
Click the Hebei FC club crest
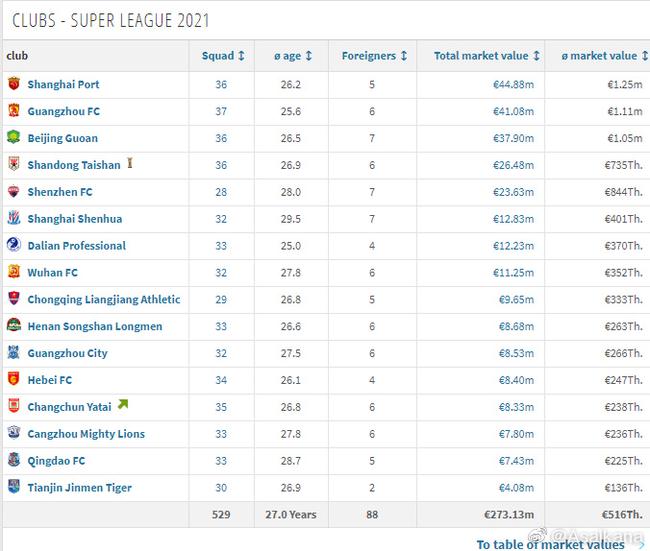[14, 379]
